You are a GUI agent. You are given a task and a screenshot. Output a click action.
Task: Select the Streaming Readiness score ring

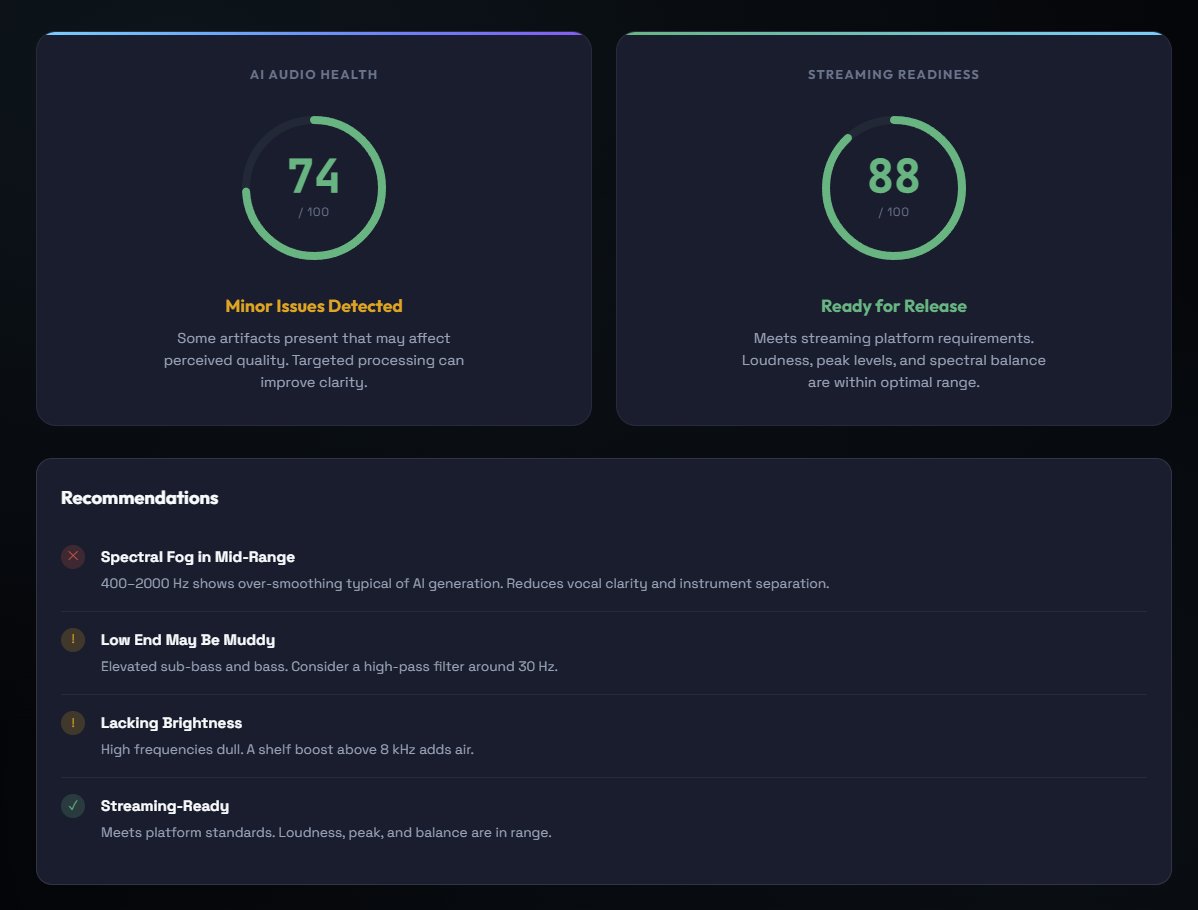coord(894,188)
